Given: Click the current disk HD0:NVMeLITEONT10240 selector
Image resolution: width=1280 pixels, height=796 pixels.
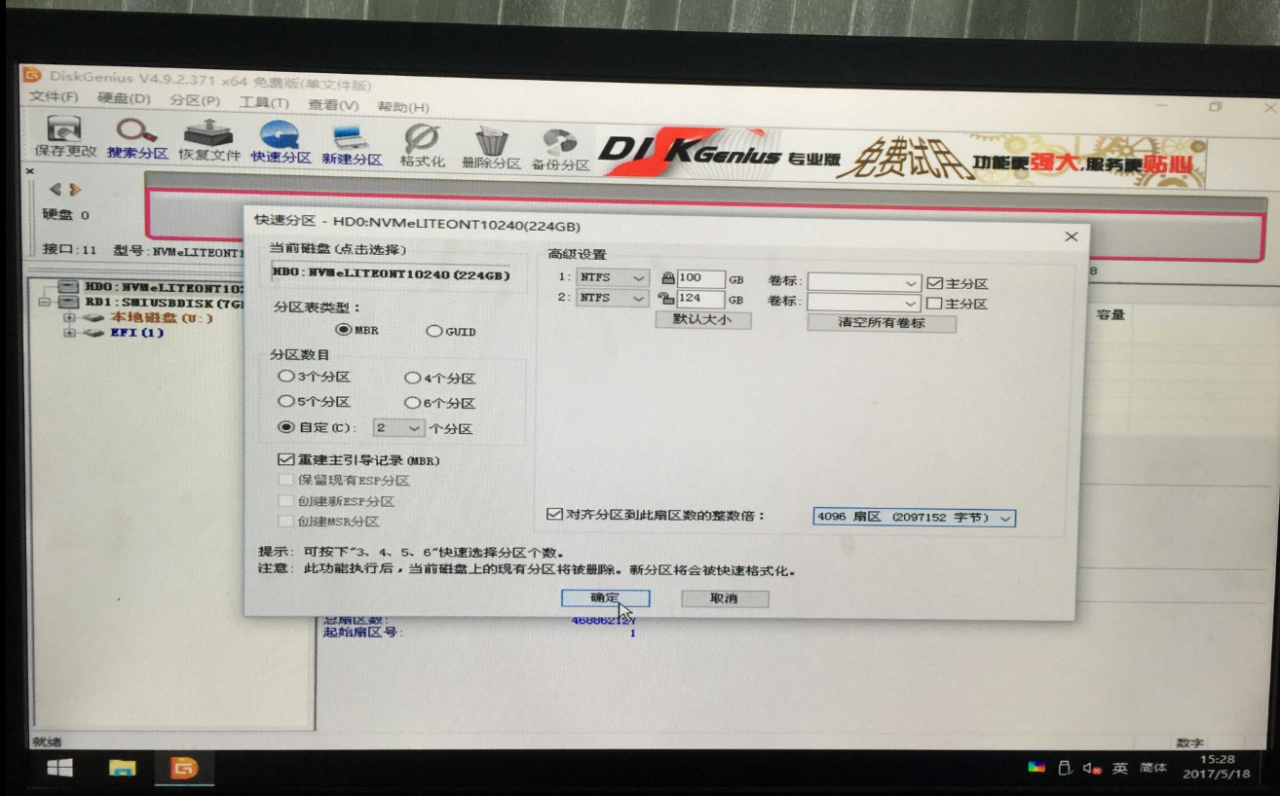Looking at the screenshot, I should tap(391, 274).
